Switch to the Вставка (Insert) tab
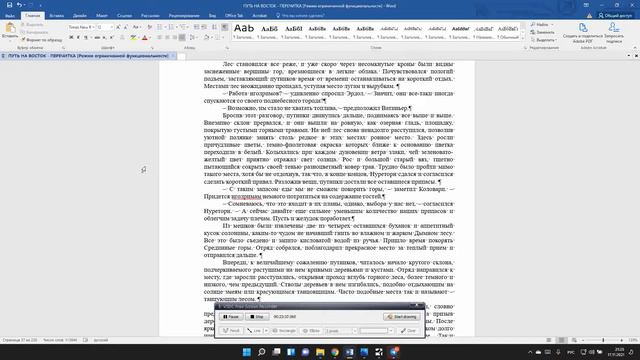The height and width of the screenshot is (360, 640). coord(56,16)
